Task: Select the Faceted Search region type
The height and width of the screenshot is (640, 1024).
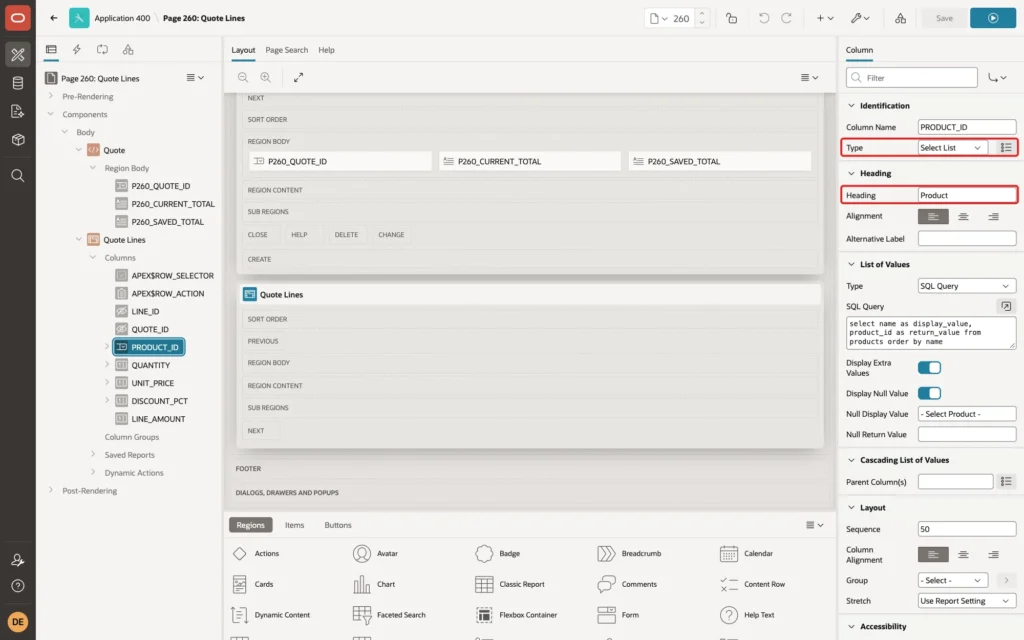Action: point(389,615)
